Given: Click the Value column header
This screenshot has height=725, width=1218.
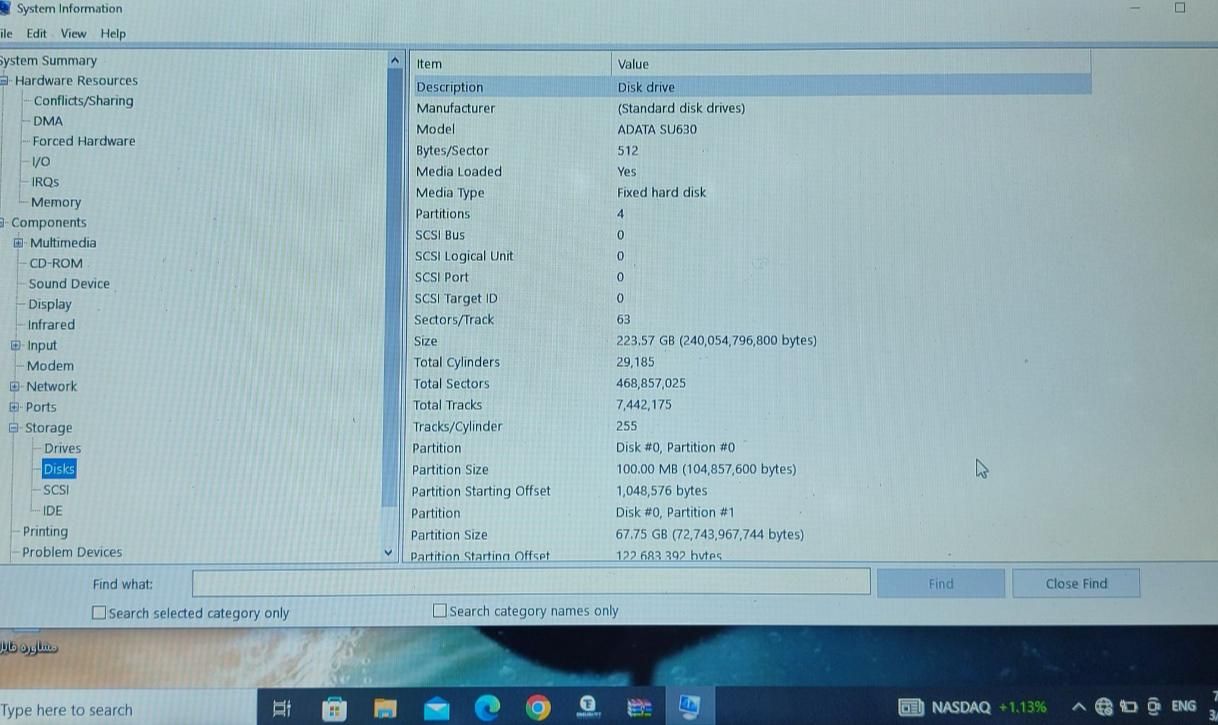Looking at the screenshot, I should (850, 63).
